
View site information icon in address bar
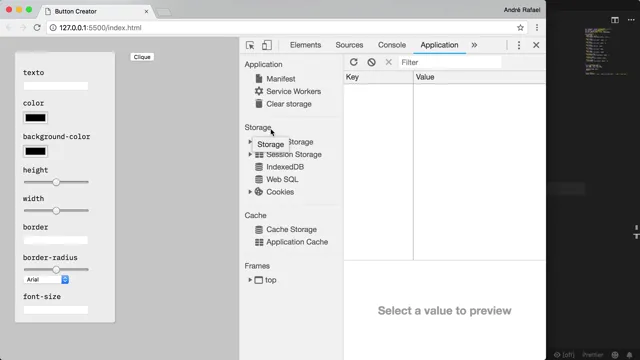click(53, 28)
